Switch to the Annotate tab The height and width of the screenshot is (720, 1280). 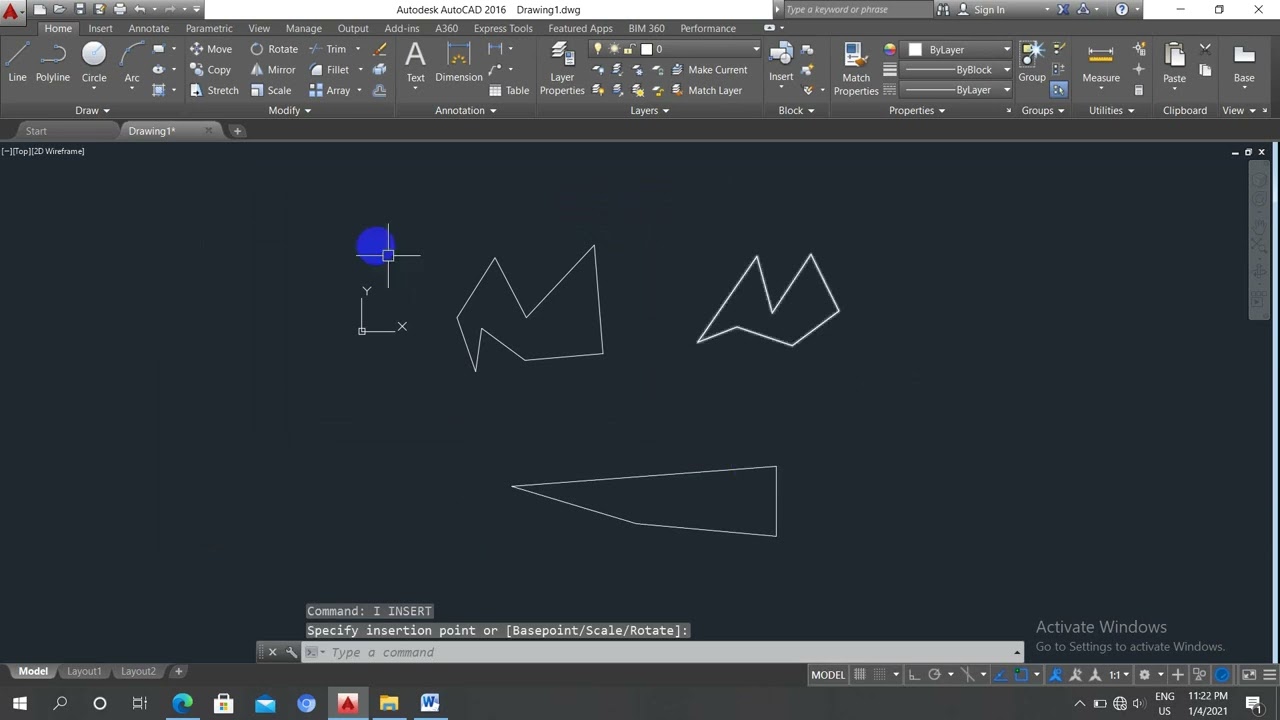[x=148, y=28]
